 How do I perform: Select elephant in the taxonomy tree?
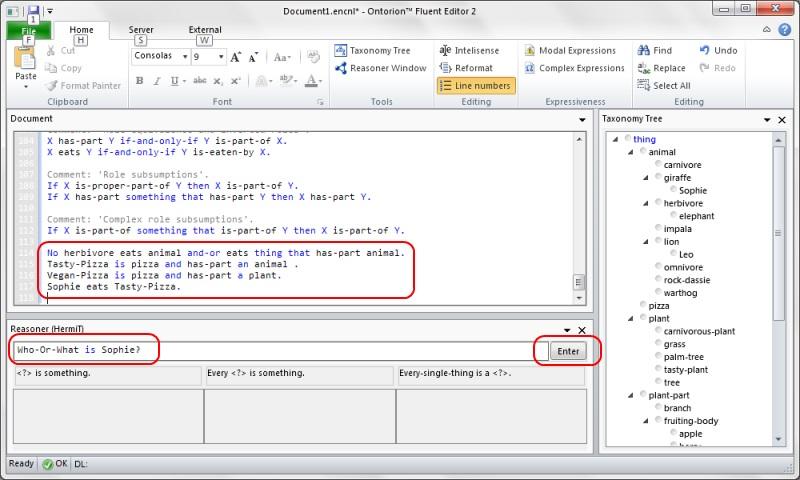[x=696, y=216]
